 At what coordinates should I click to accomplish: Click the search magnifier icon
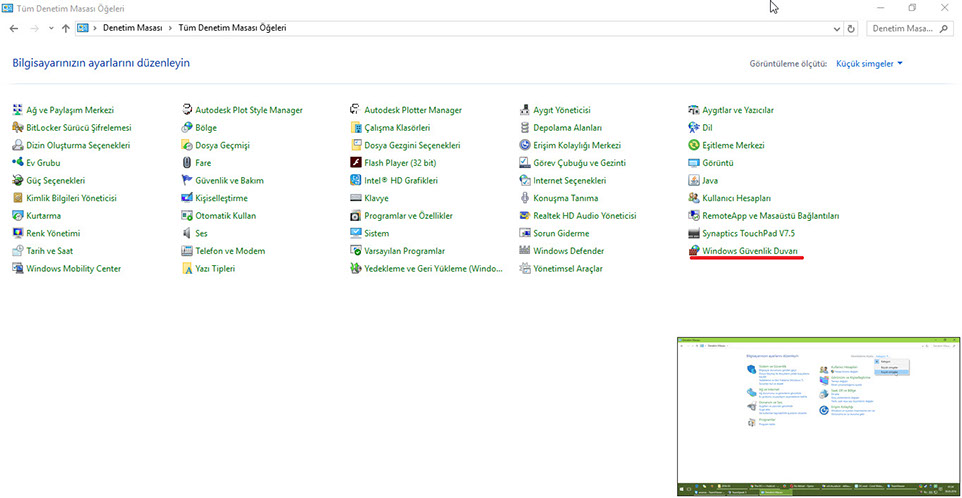(944, 29)
